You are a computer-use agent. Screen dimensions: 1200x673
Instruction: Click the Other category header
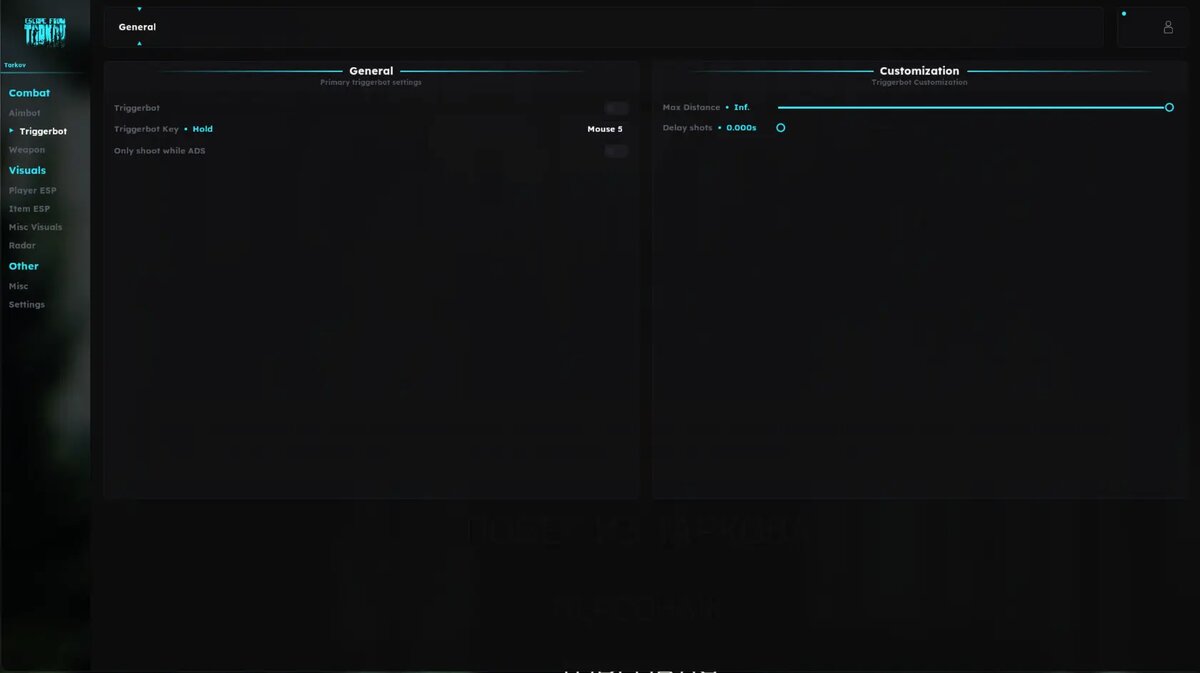pyautogui.click(x=24, y=266)
